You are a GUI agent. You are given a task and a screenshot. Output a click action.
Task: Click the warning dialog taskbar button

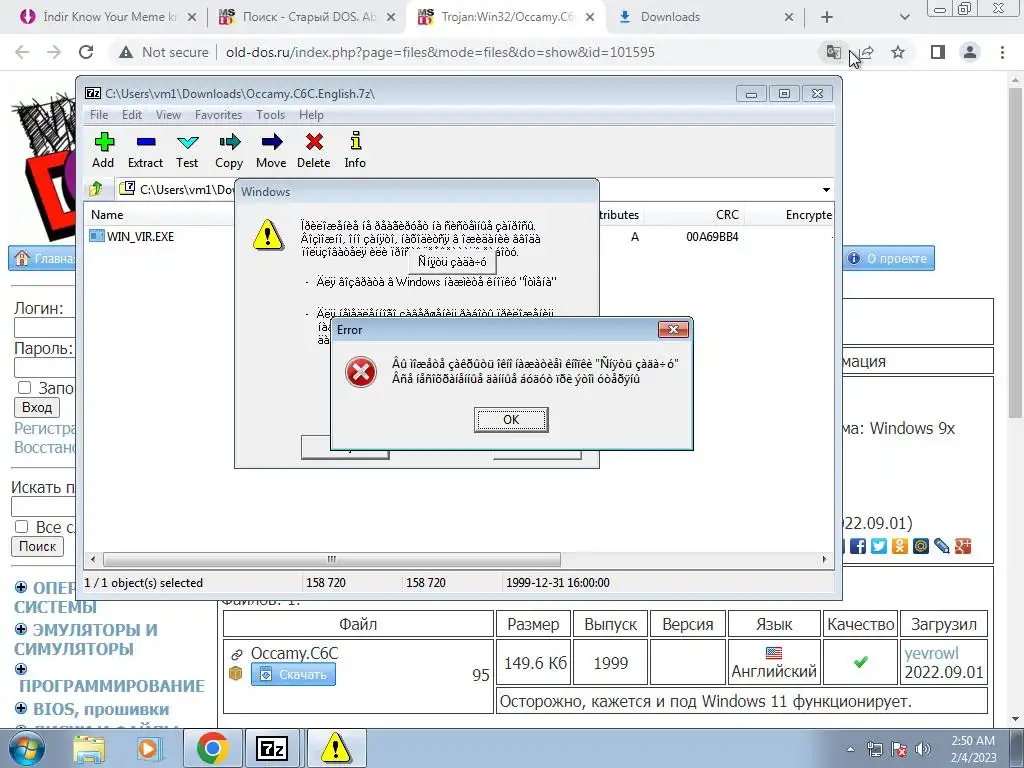[x=335, y=748]
